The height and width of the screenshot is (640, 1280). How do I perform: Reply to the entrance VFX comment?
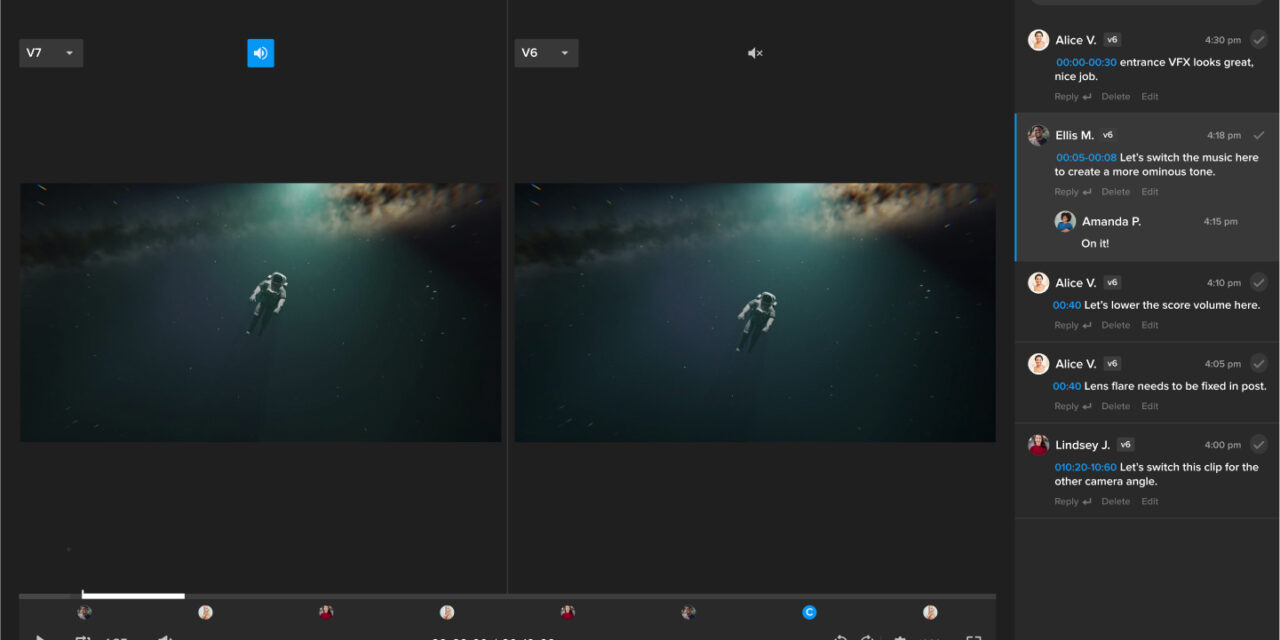point(1073,97)
